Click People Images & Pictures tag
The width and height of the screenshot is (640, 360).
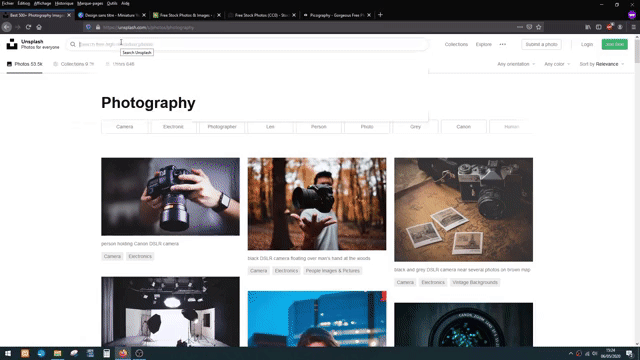click(x=333, y=271)
